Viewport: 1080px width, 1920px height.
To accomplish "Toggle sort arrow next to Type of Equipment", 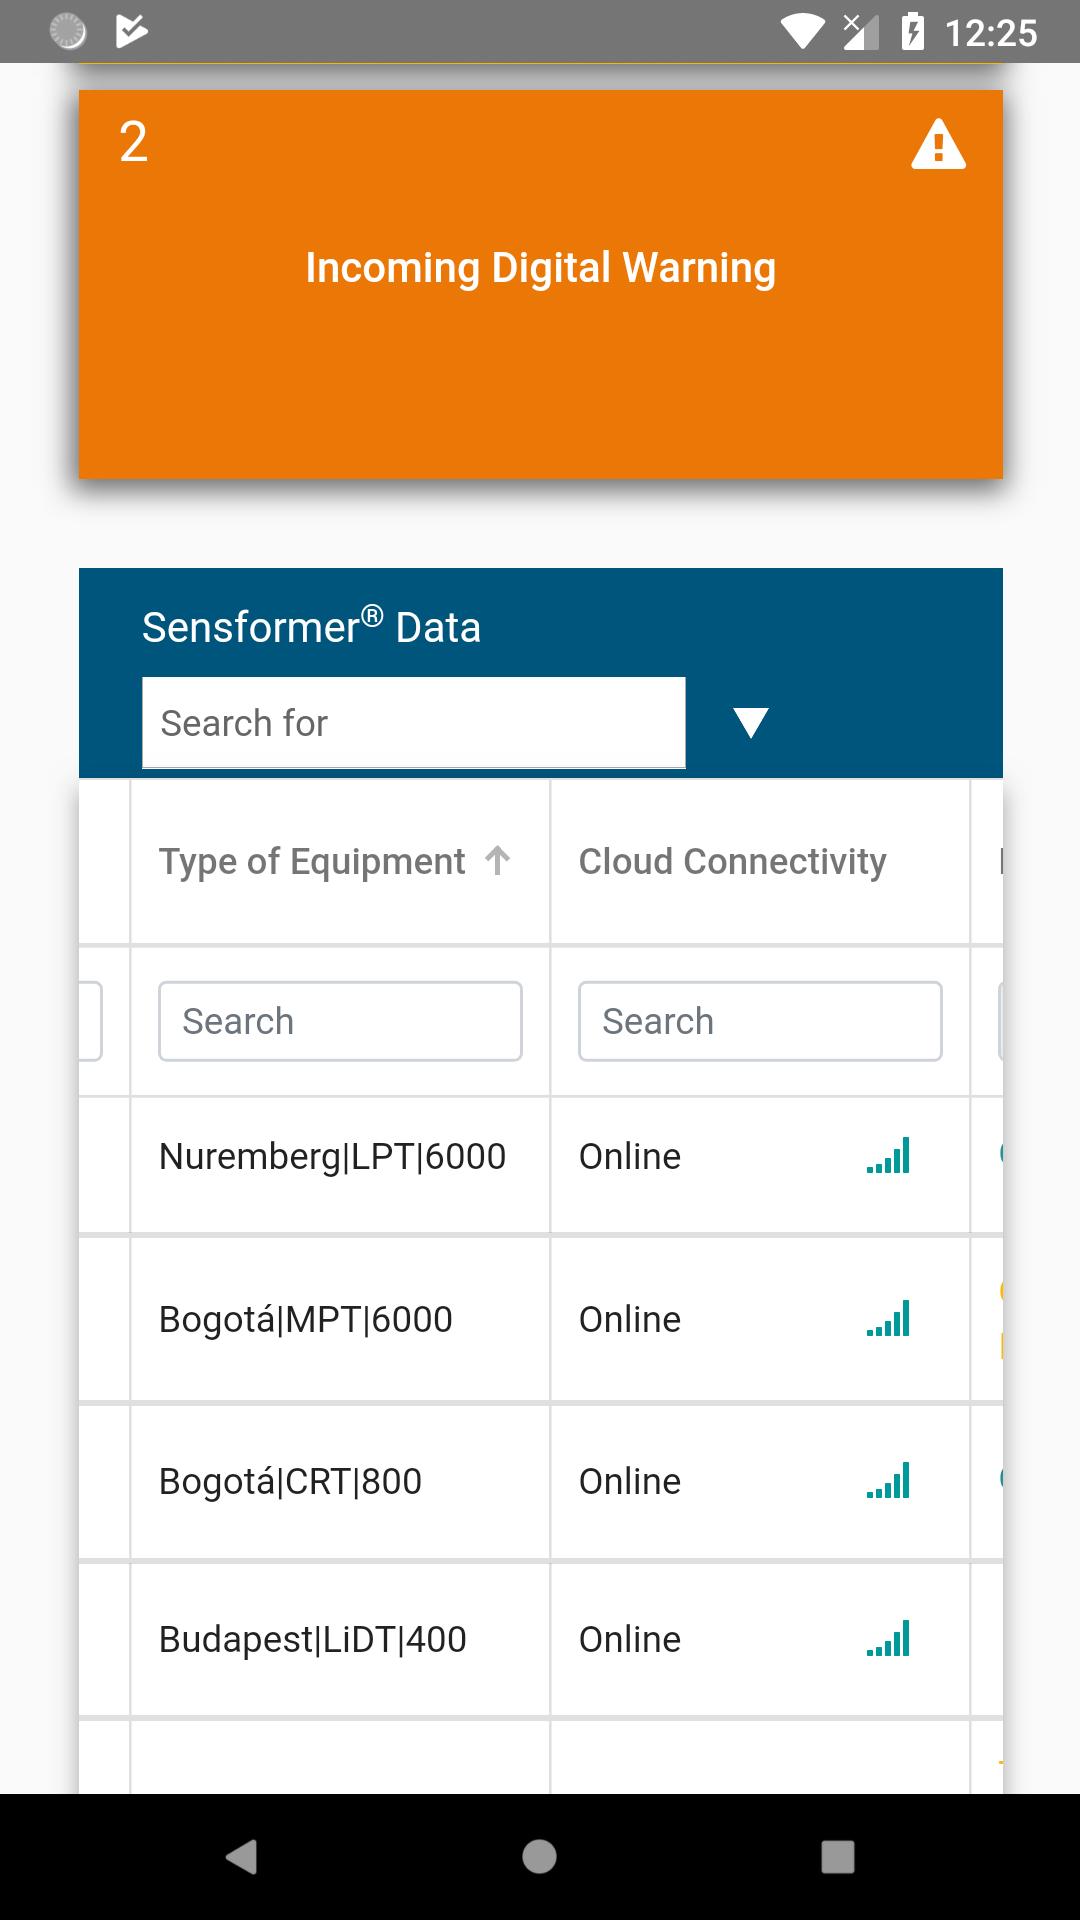I will point(498,860).
